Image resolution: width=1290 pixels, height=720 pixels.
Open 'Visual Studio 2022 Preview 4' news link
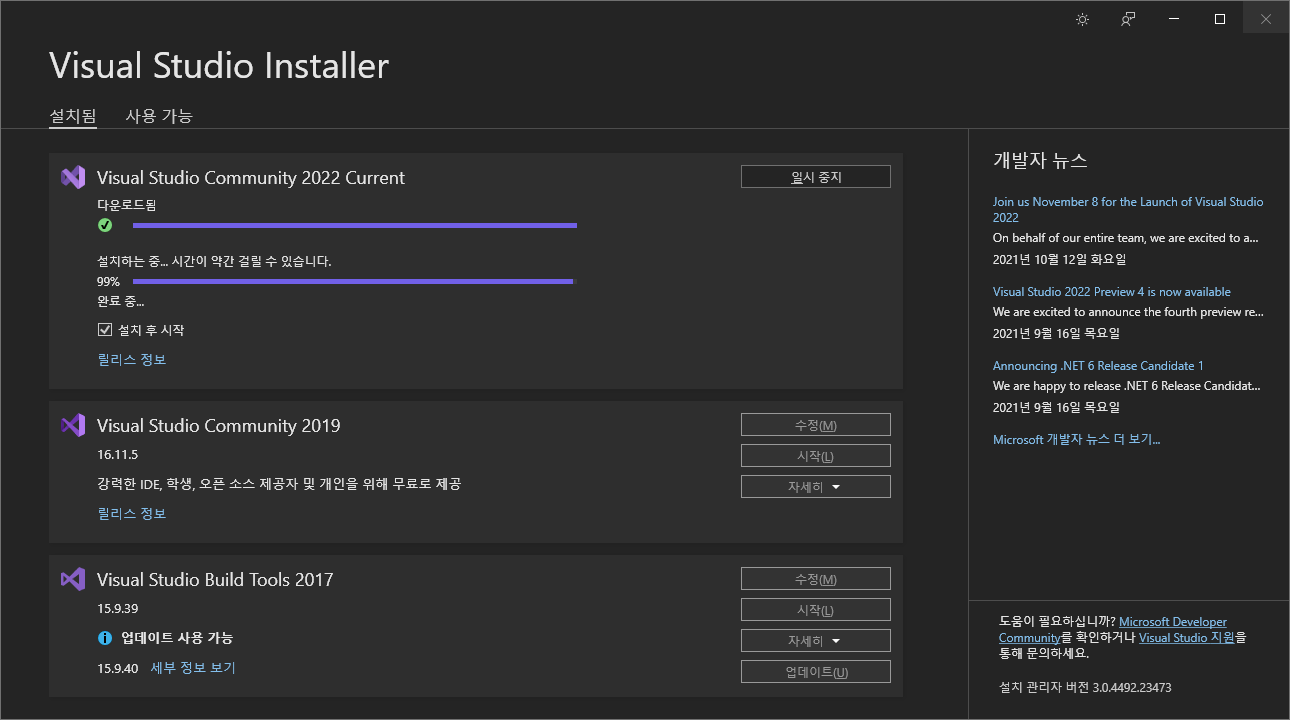1112,292
